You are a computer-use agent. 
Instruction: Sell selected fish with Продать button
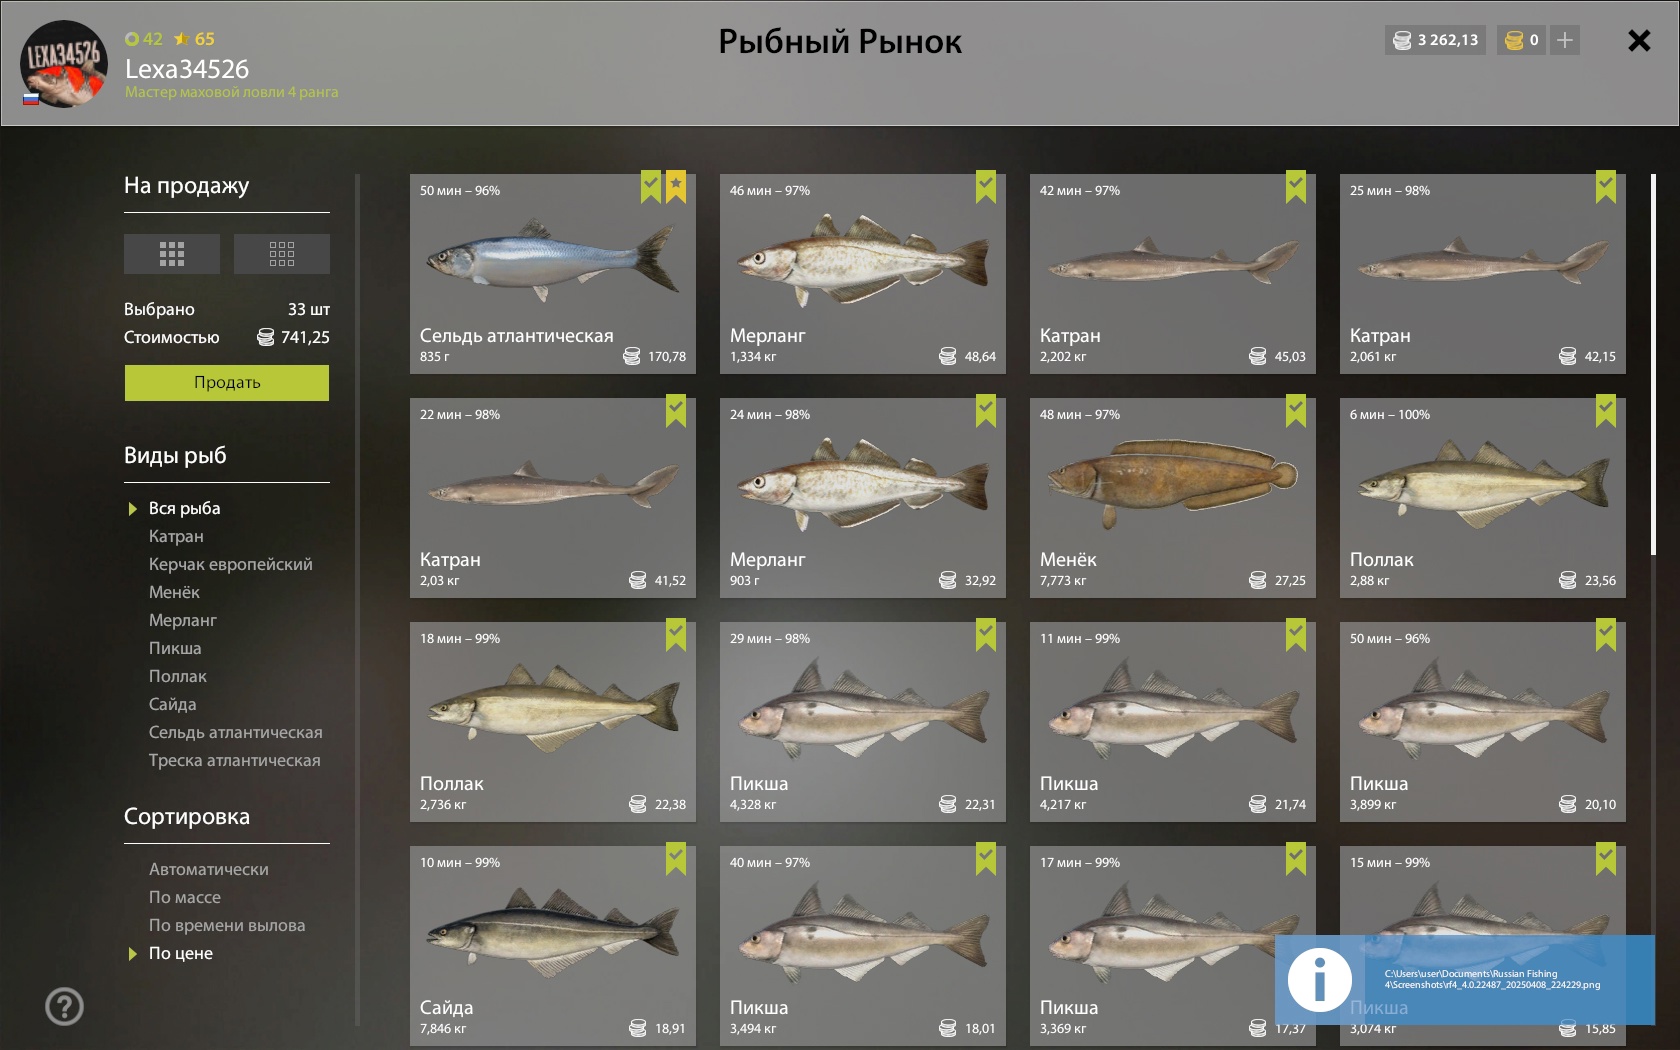click(x=227, y=382)
